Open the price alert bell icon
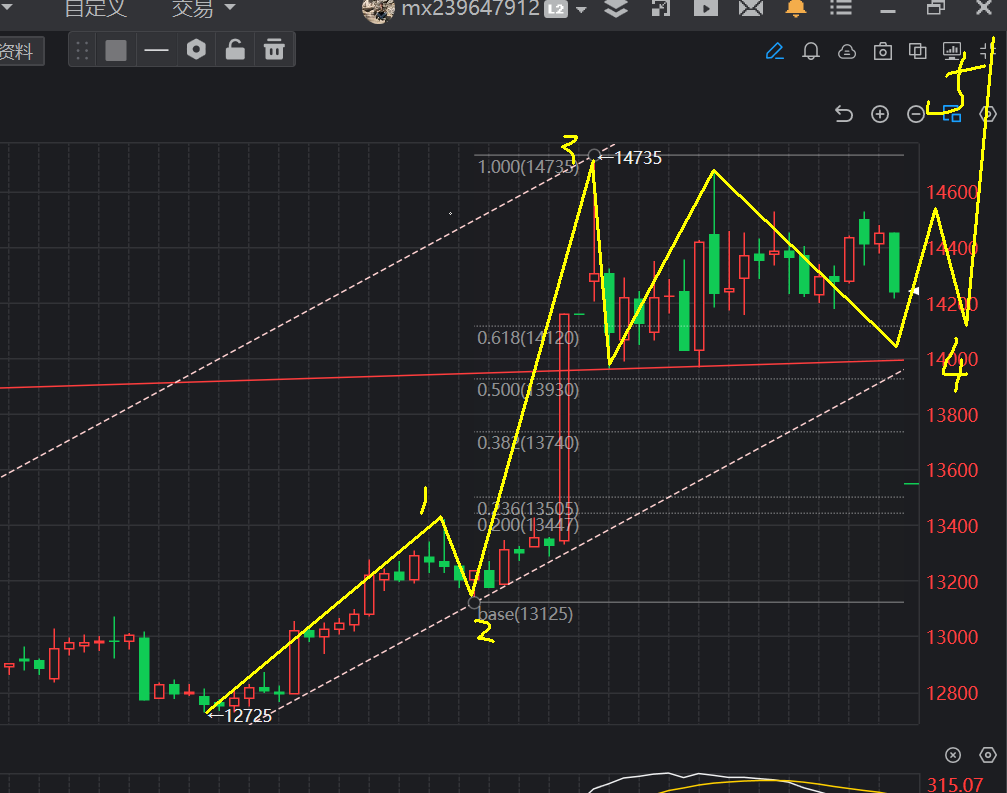This screenshot has width=1007, height=793. (x=810, y=51)
